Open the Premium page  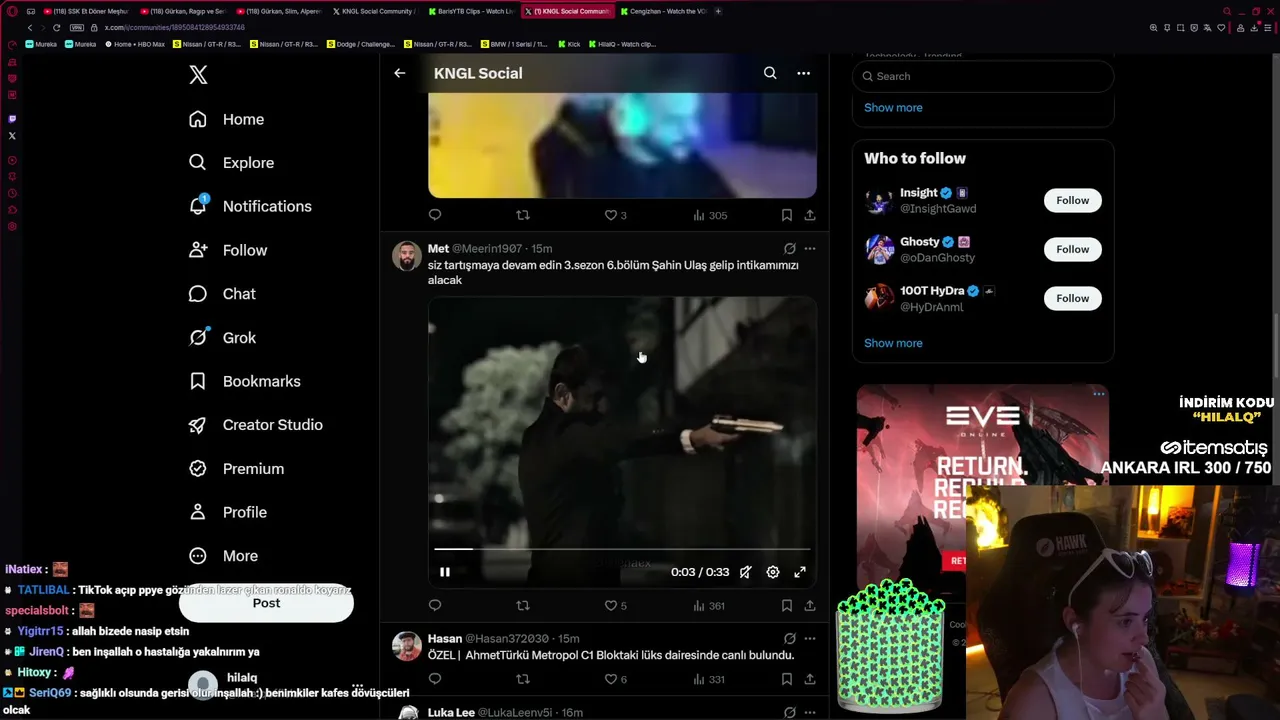(x=236, y=469)
